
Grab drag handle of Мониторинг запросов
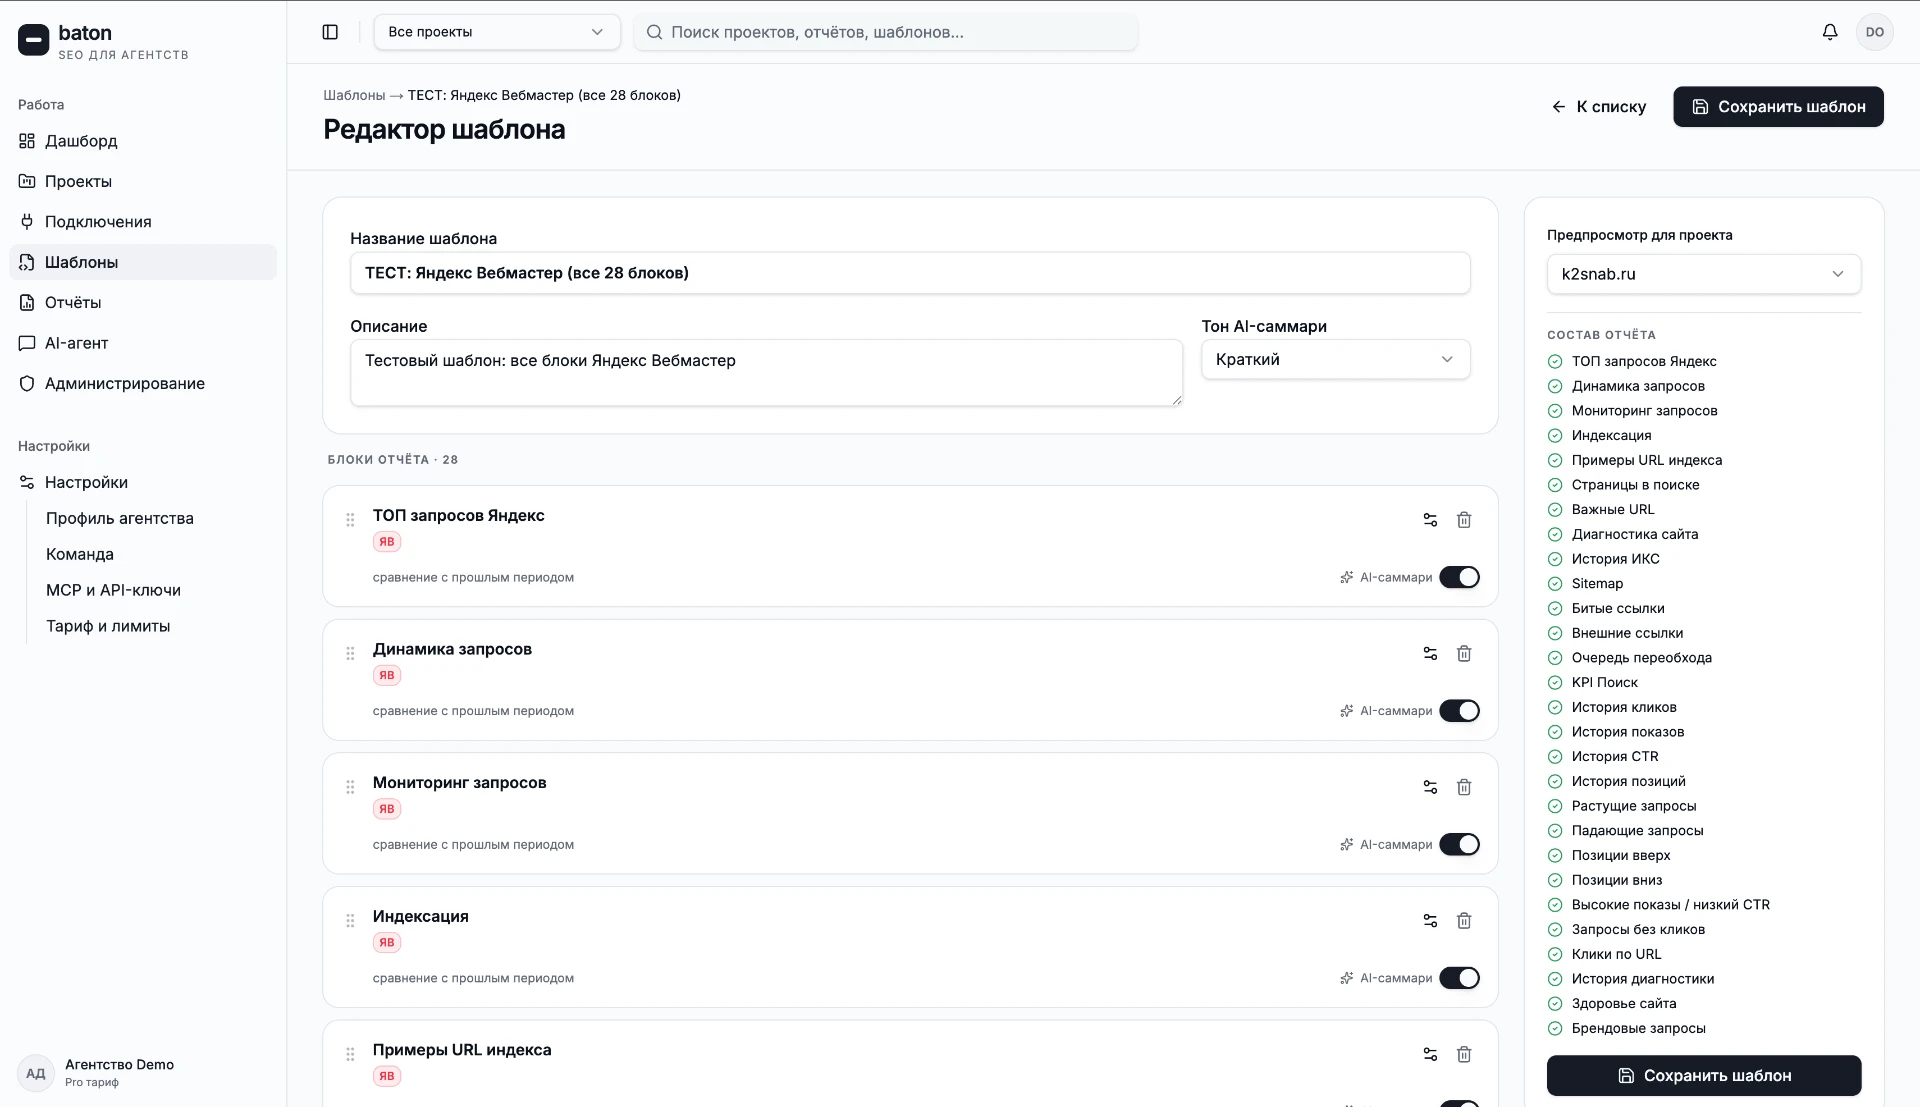tap(350, 787)
